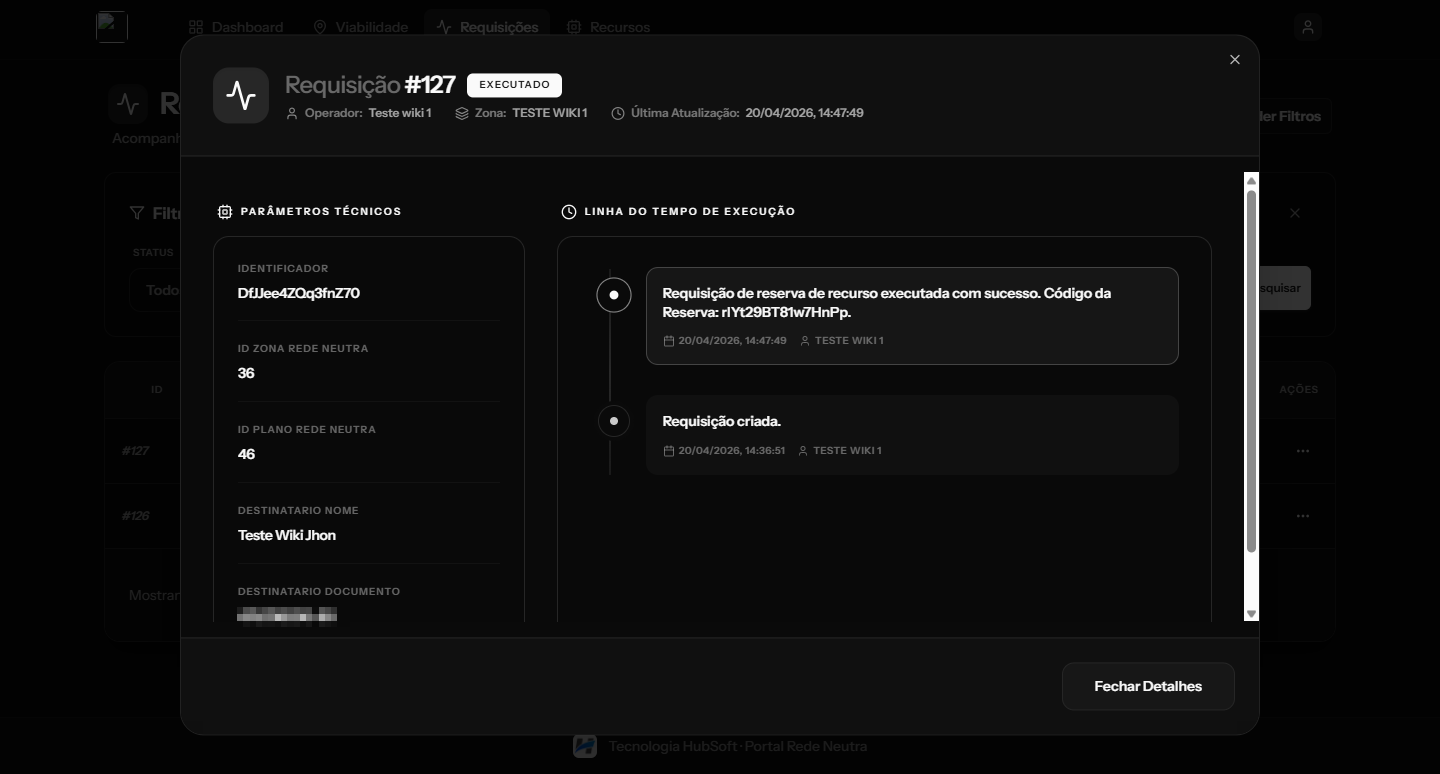Click calendar icon beside 20/04/2026, 14:47:49 in timeline
Viewport: 1440px width, 774px height.
669,341
